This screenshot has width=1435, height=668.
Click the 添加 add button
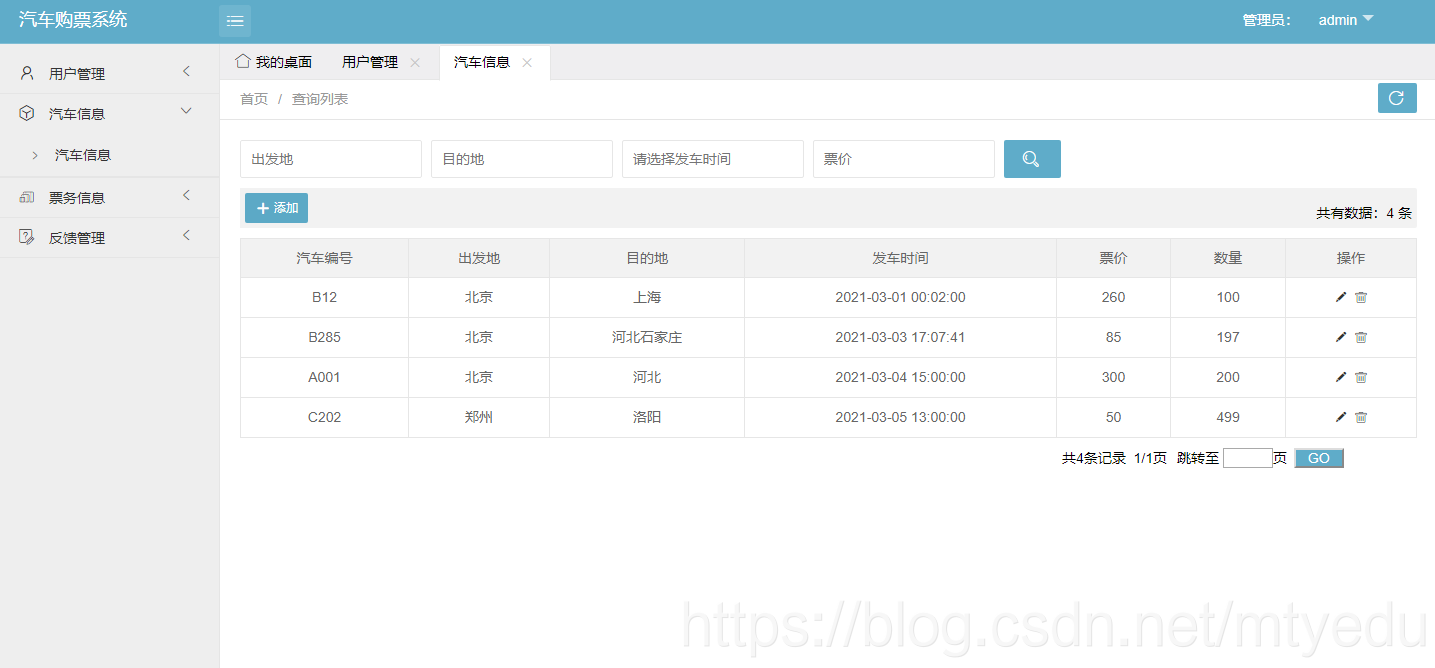(276, 208)
